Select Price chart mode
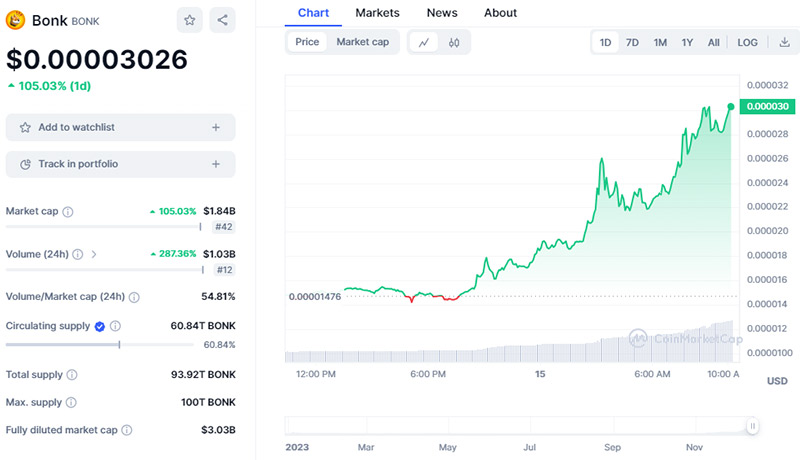The height and width of the screenshot is (460, 800). pos(307,42)
